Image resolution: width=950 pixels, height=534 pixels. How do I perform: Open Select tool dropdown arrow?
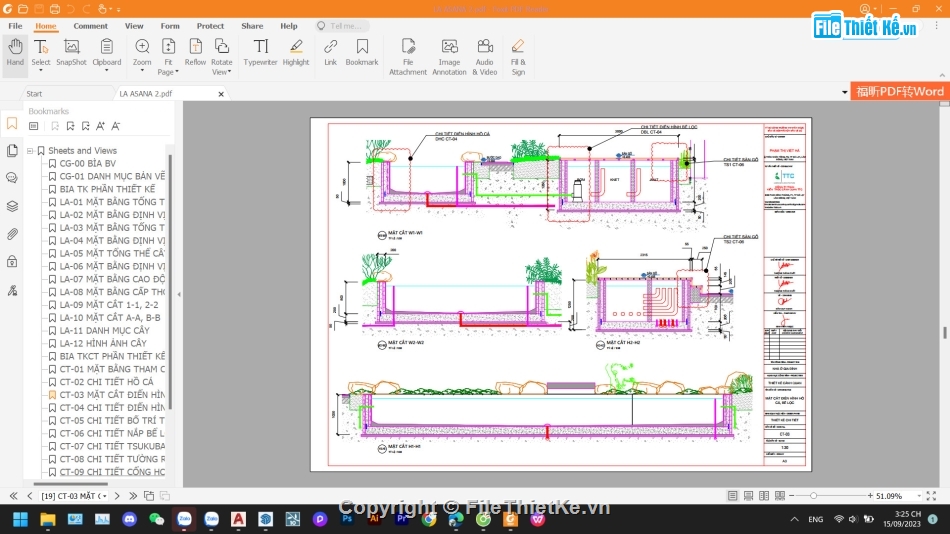pos(41,71)
